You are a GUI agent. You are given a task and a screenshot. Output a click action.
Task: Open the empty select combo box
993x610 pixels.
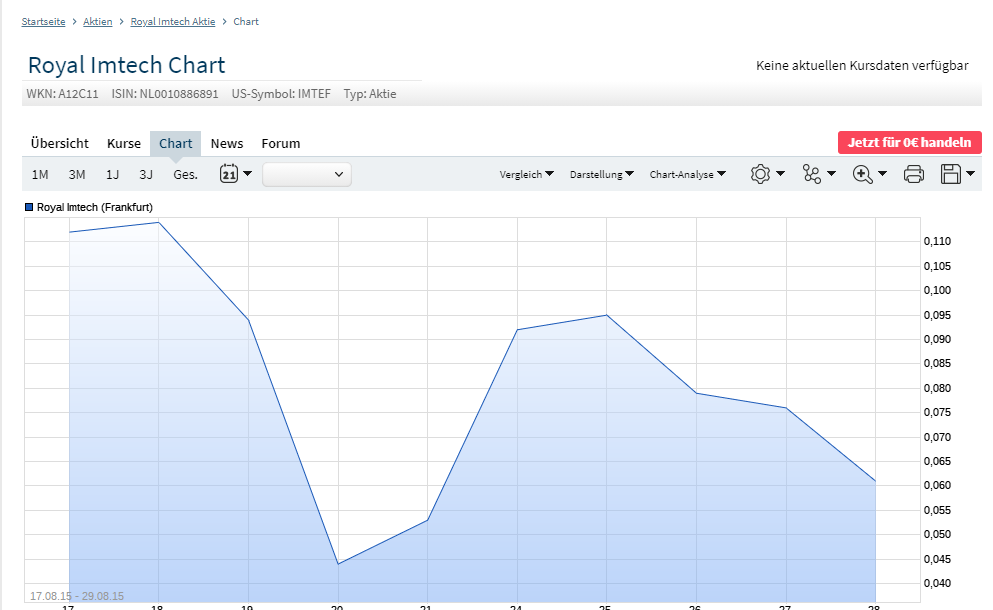tap(307, 174)
